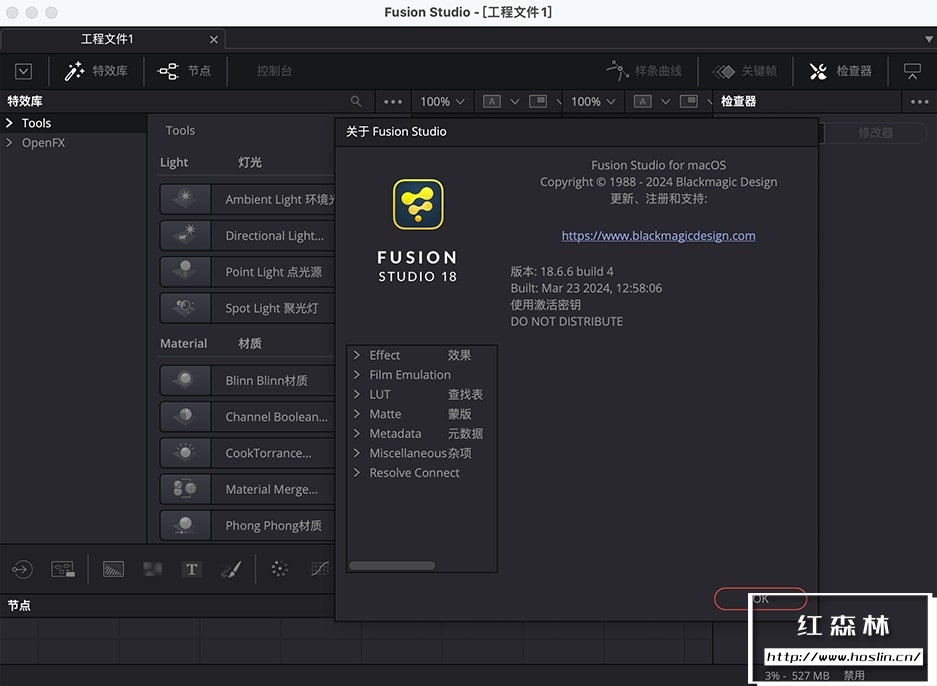
Task: Toggle second viewer split view icon
Action: coord(688,102)
